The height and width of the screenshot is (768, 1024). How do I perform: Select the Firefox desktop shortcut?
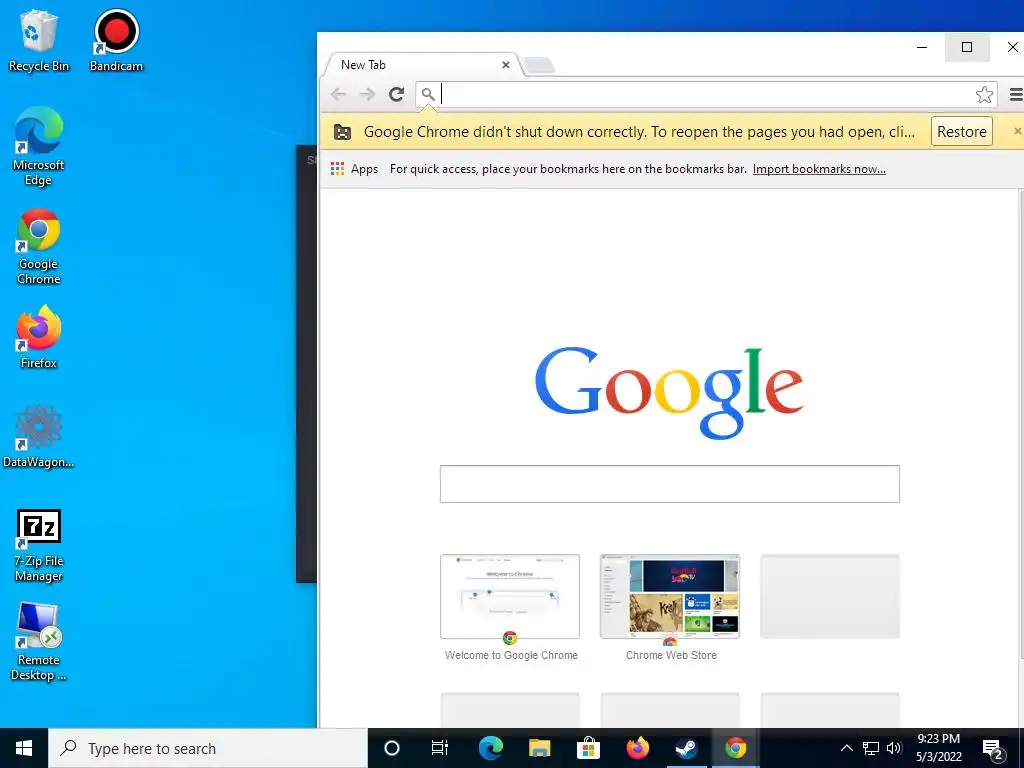pyautogui.click(x=38, y=338)
